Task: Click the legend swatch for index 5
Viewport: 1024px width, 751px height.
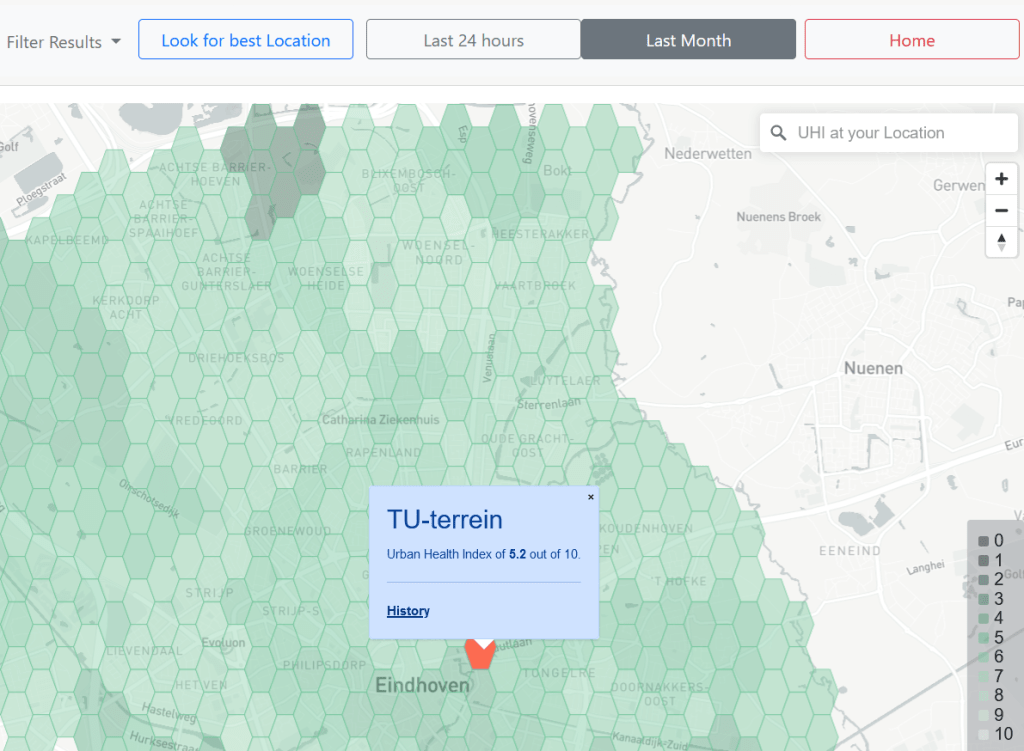Action: tap(983, 637)
